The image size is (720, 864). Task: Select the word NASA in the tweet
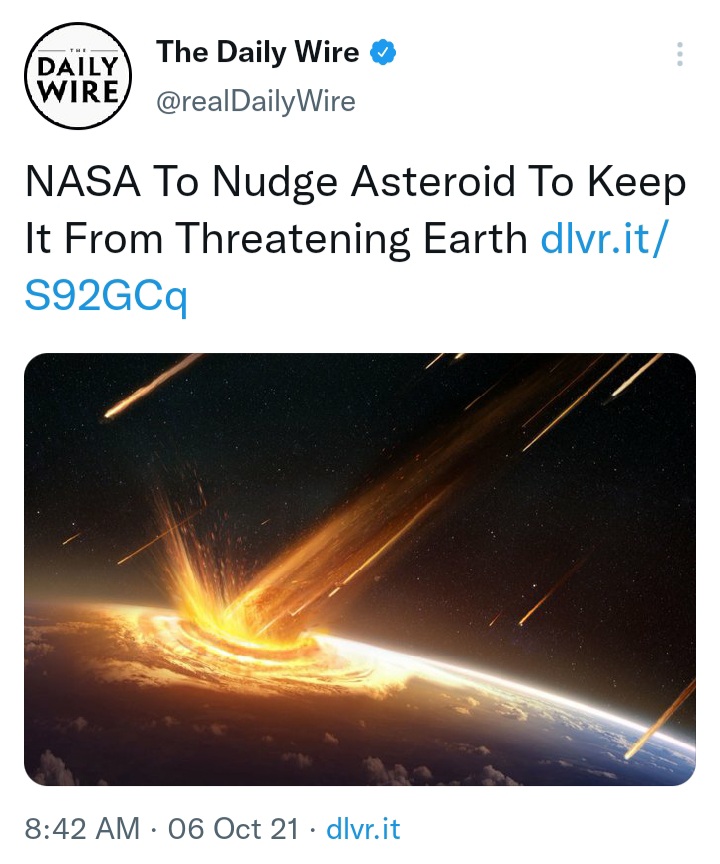point(83,181)
